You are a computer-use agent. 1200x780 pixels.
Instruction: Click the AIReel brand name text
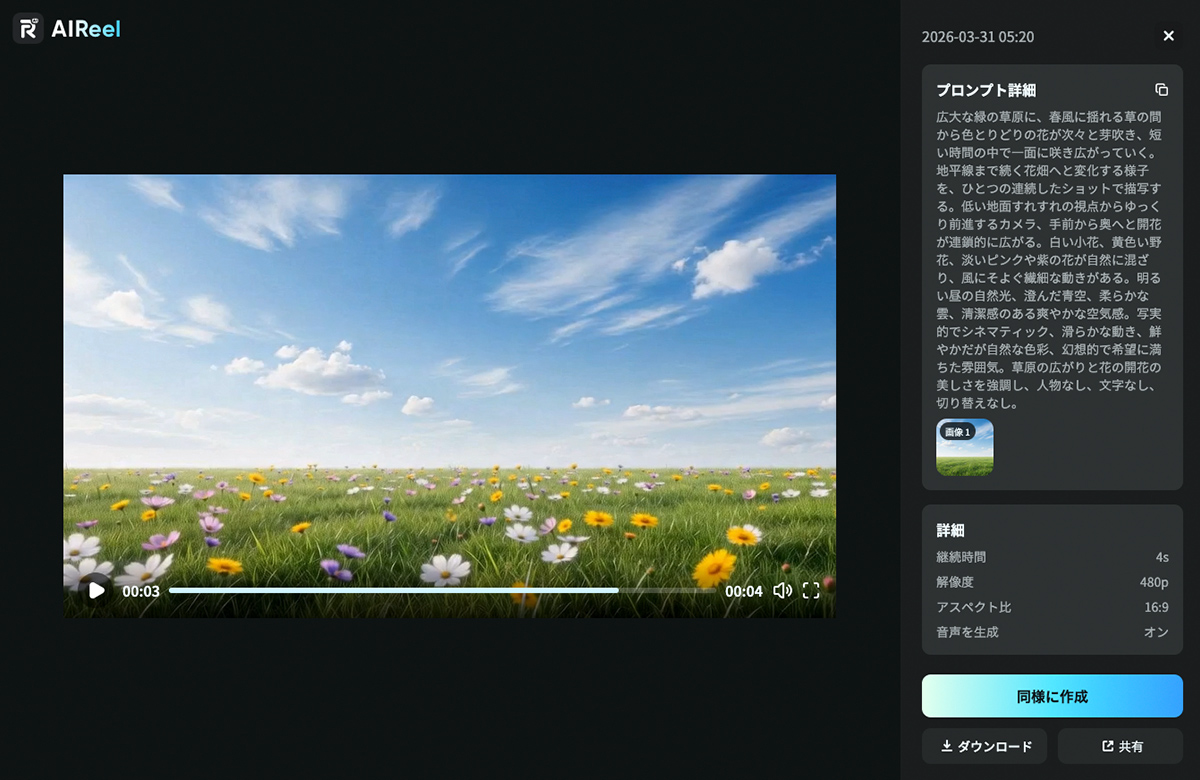pos(86,29)
